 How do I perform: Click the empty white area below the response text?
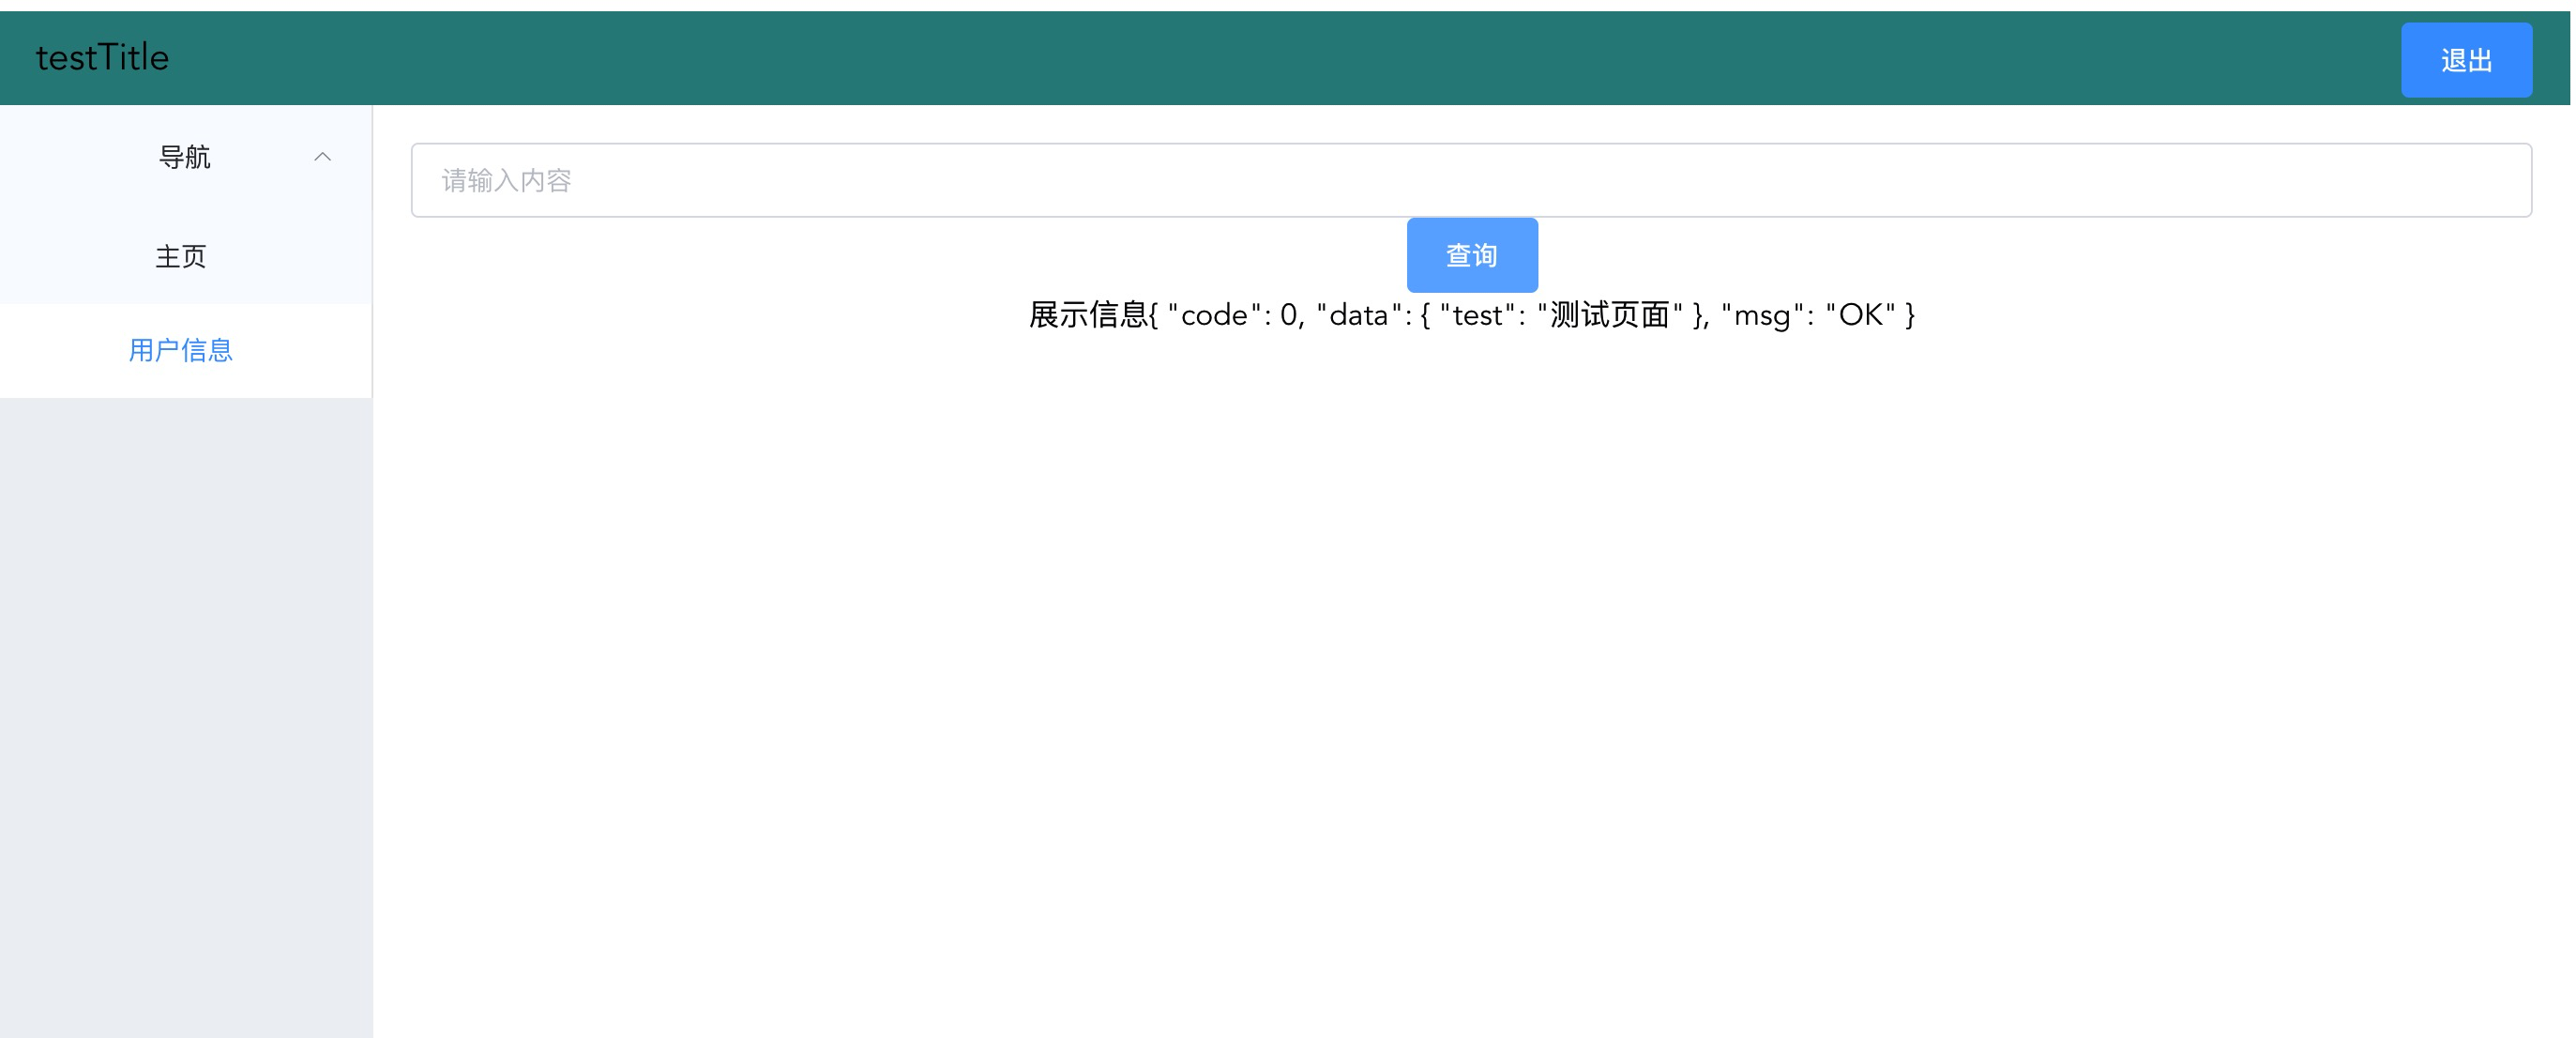pyautogui.click(x=1470, y=650)
